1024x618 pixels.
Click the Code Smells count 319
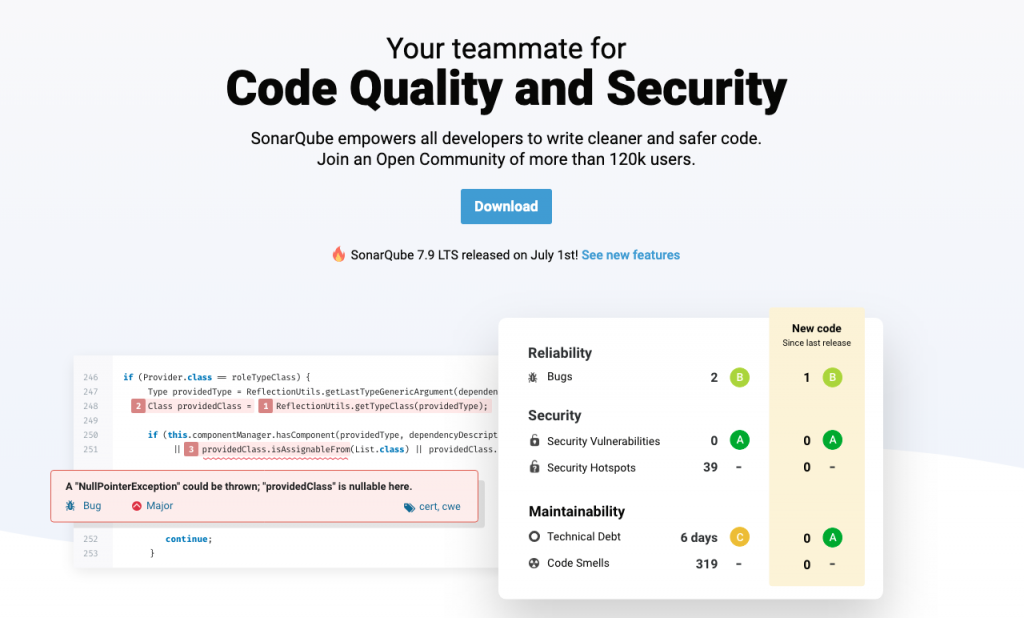click(x=707, y=564)
